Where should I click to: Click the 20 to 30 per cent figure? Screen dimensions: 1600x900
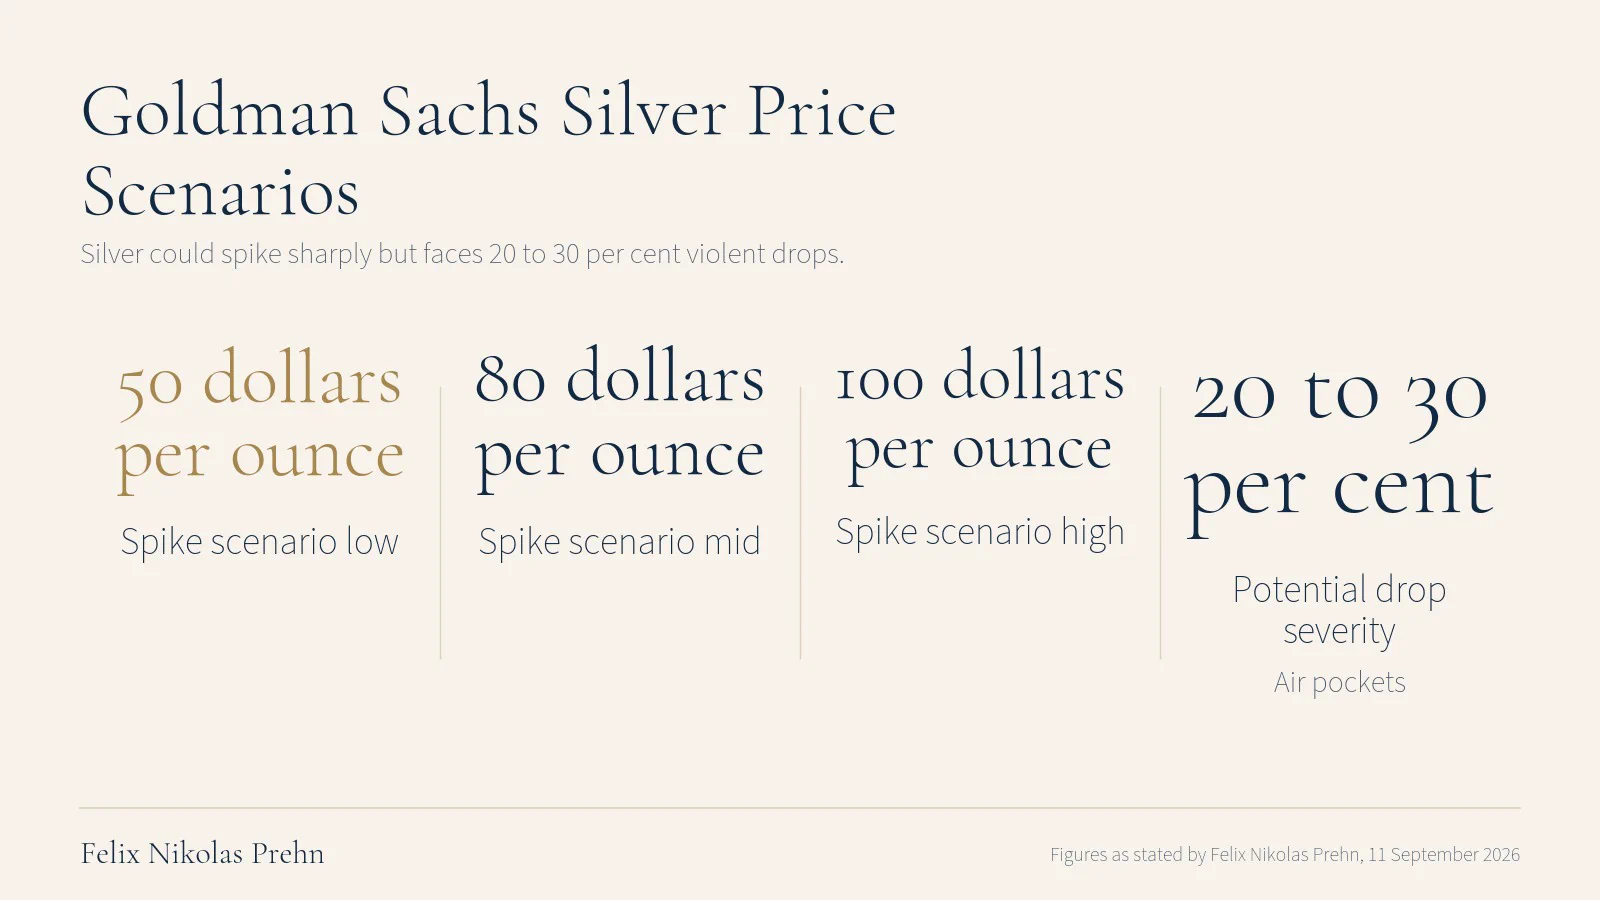coord(1340,445)
